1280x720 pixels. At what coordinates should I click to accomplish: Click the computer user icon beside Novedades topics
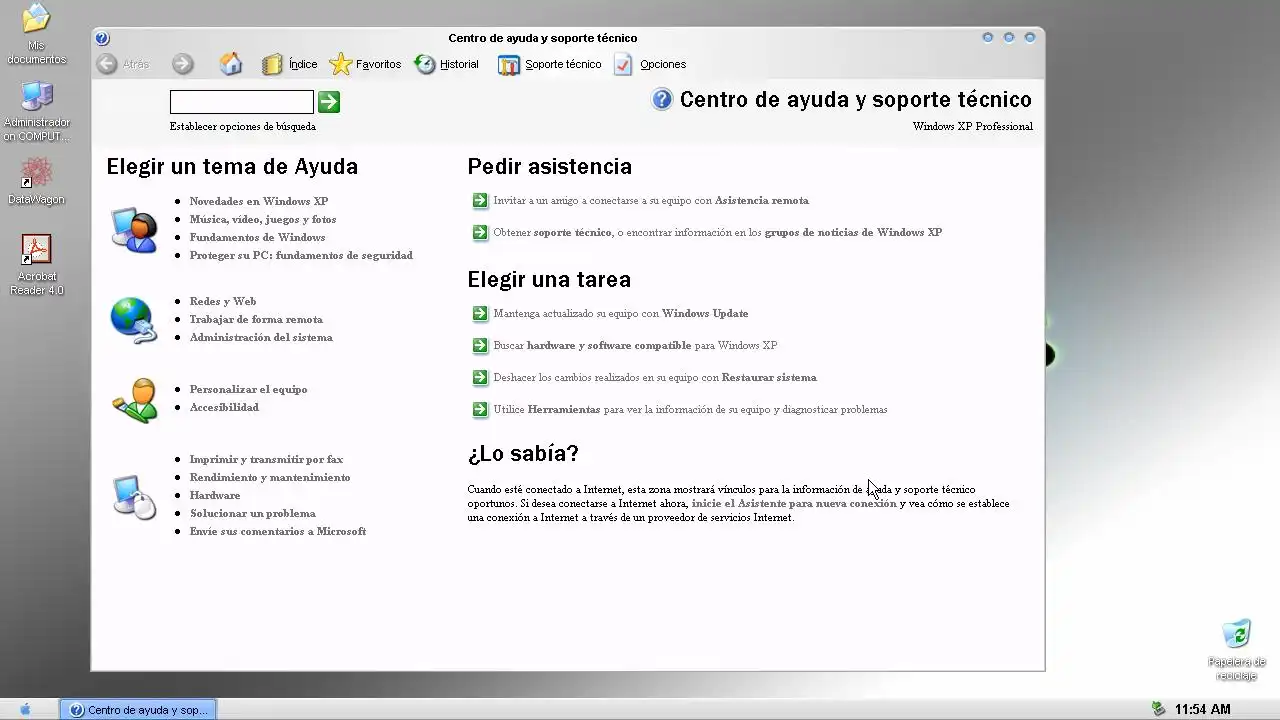tap(134, 229)
